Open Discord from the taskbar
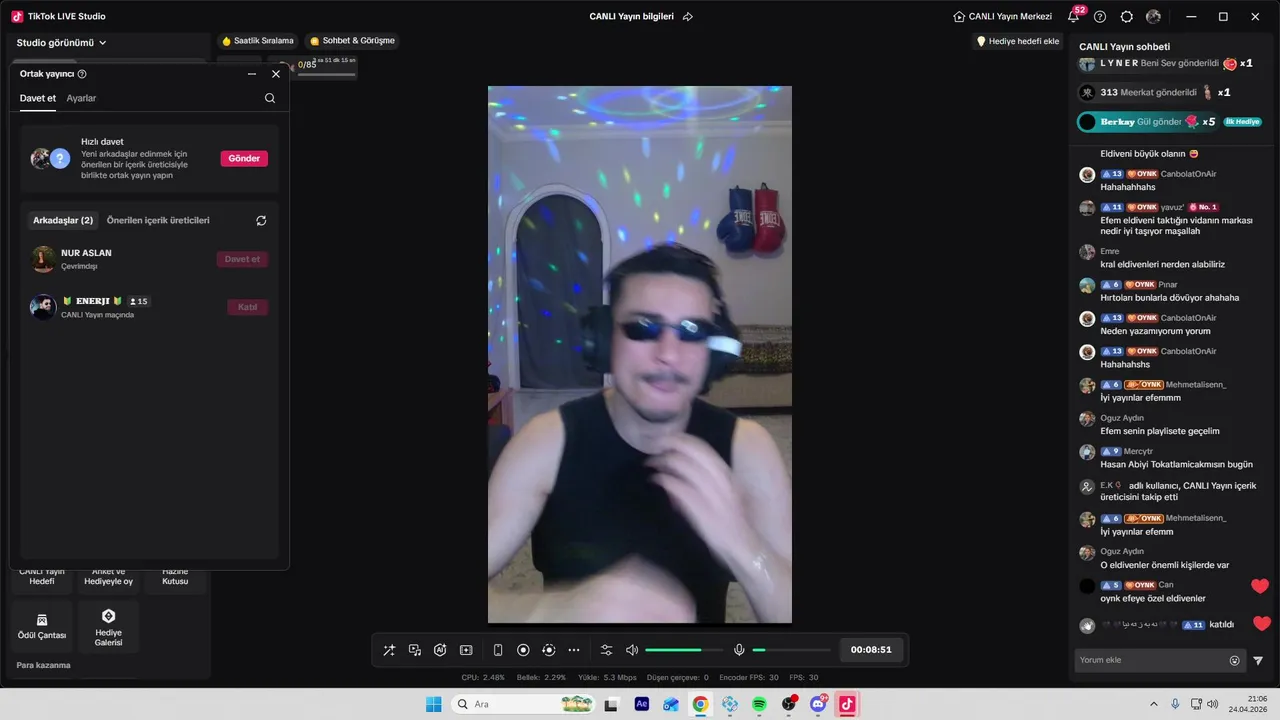1280x720 pixels. 818,704
